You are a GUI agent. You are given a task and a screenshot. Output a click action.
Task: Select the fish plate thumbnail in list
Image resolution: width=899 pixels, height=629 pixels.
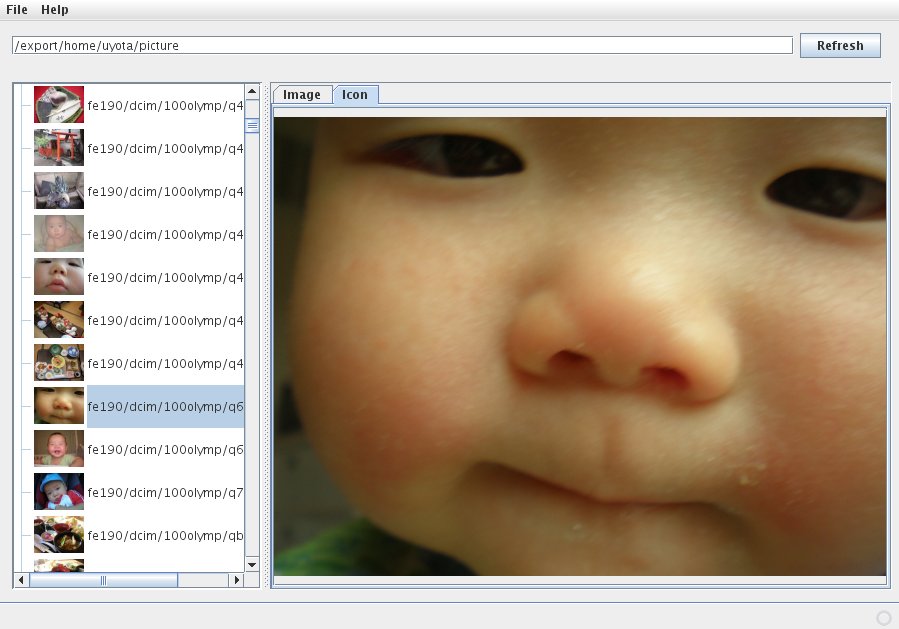click(x=59, y=105)
